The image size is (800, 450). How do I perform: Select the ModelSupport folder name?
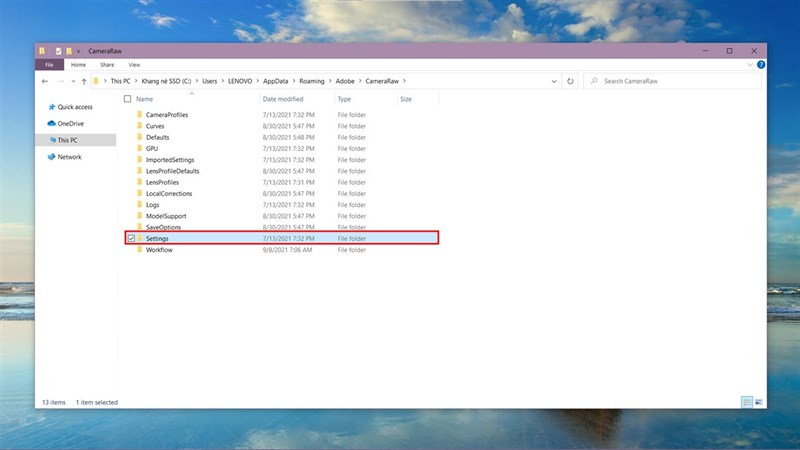click(x=166, y=216)
